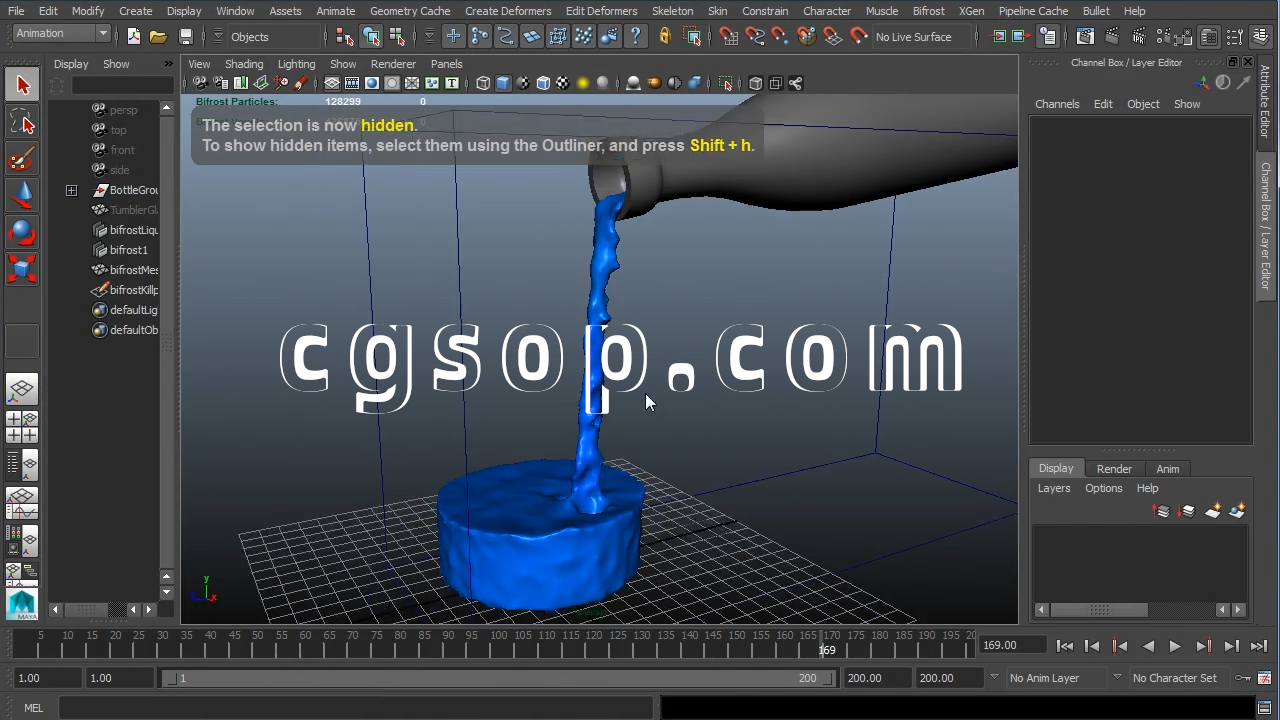Play the animation forwards
The width and height of the screenshot is (1280, 720).
coord(1175,647)
